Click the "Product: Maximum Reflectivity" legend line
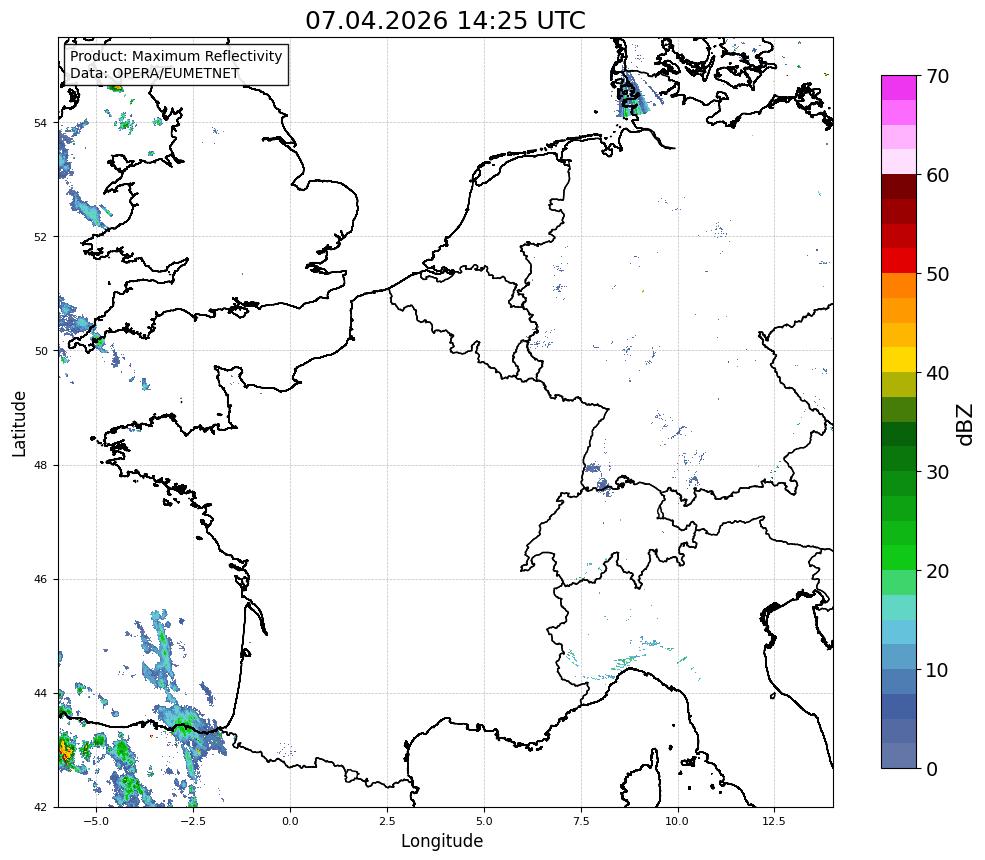The image size is (985, 860). pos(176,56)
